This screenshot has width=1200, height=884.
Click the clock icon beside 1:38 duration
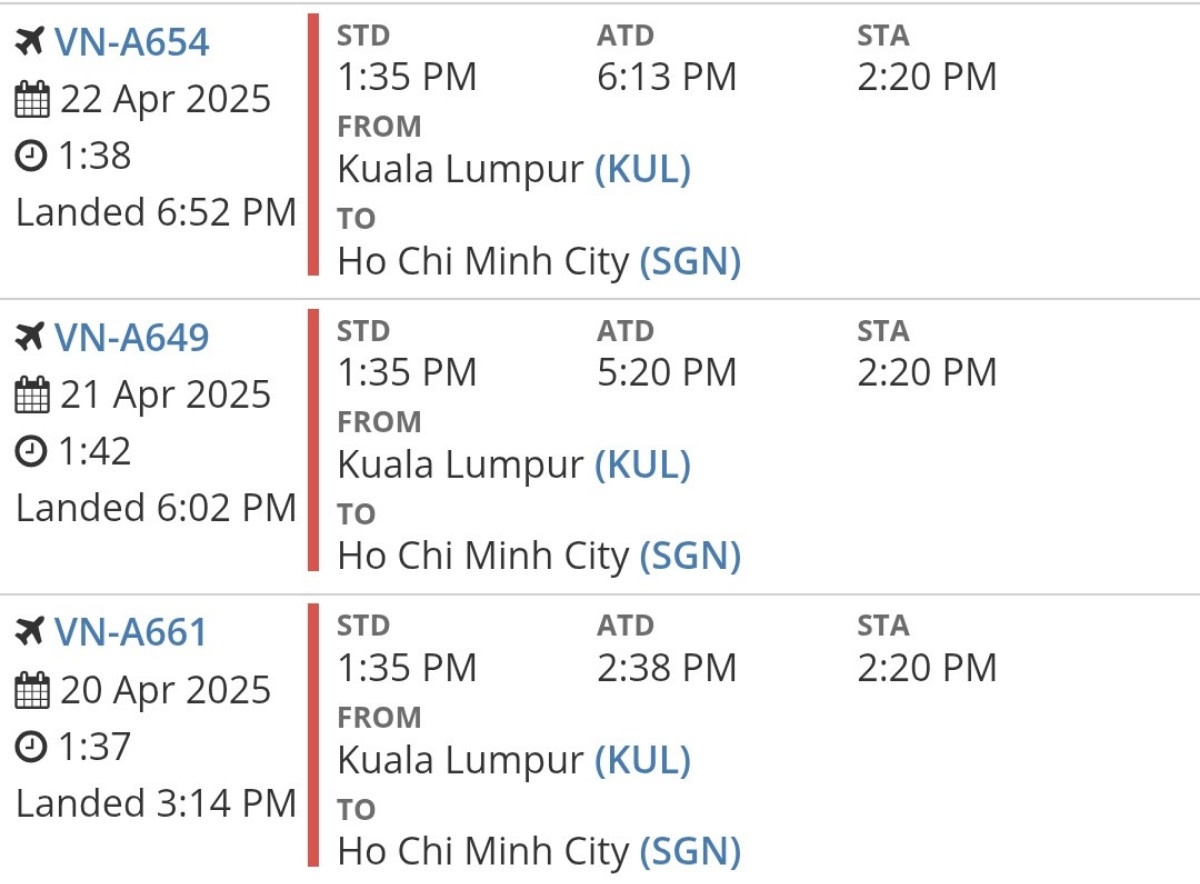pyautogui.click(x=32, y=156)
